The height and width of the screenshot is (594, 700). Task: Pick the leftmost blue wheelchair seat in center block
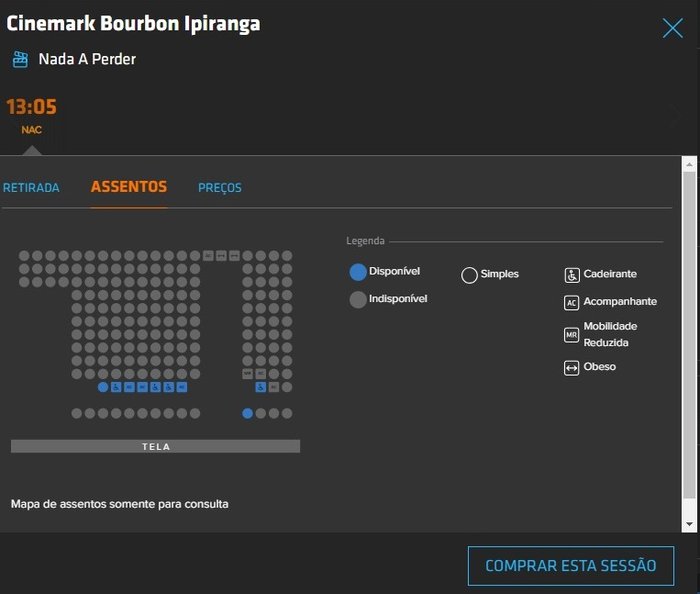116,387
